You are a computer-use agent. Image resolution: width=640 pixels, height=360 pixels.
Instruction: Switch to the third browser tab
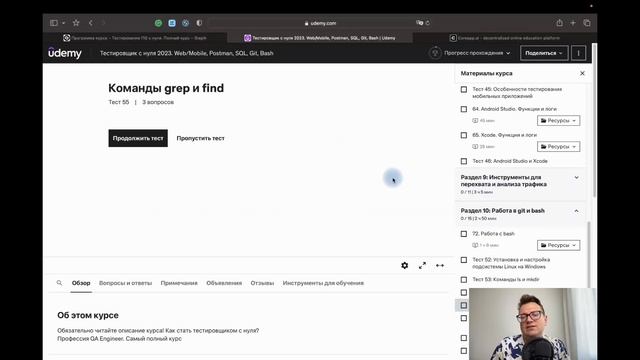tap(504, 38)
